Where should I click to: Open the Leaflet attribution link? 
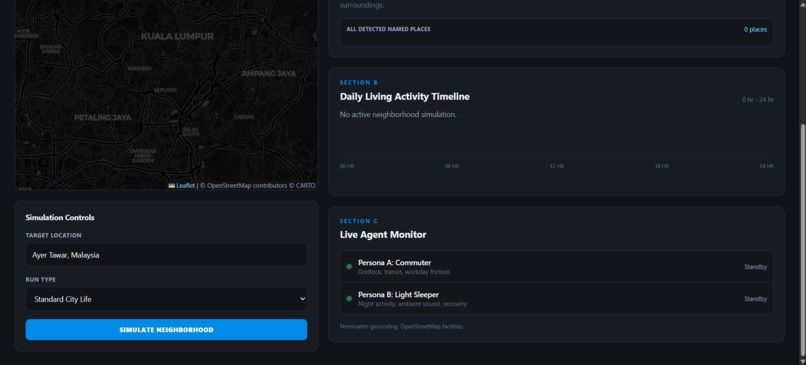[x=186, y=186]
